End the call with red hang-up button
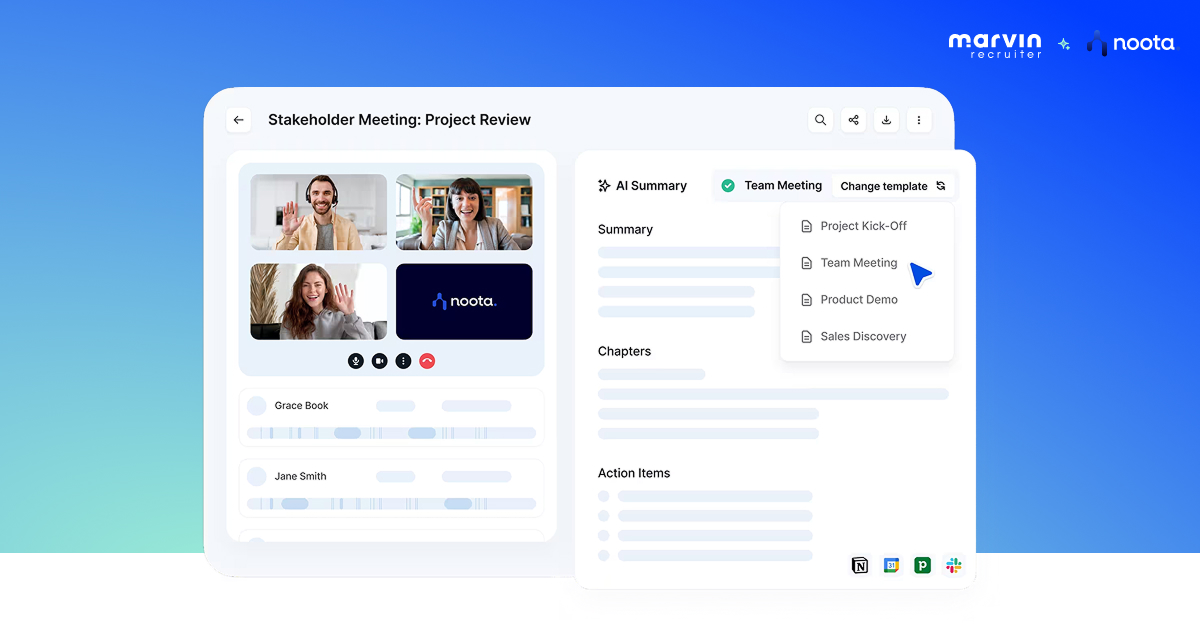Viewport: 1200px width, 630px height. (x=427, y=361)
